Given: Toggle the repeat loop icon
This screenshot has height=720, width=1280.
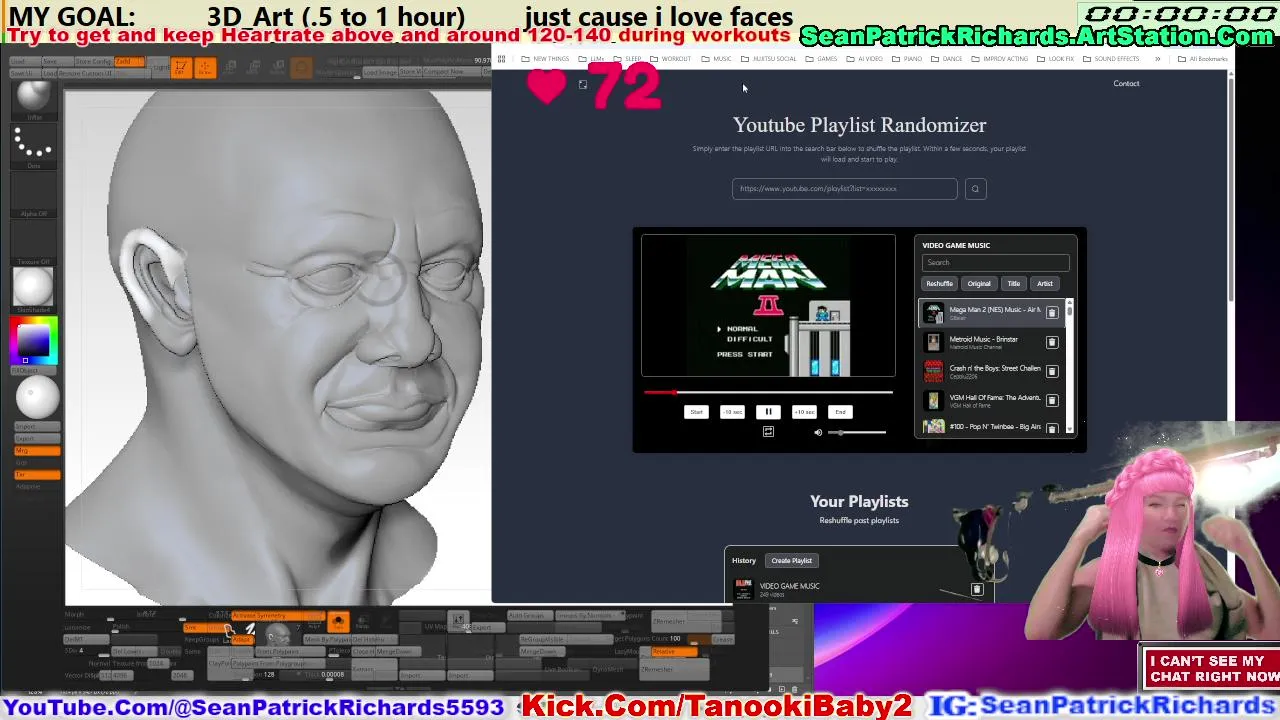Looking at the screenshot, I should coord(768,432).
